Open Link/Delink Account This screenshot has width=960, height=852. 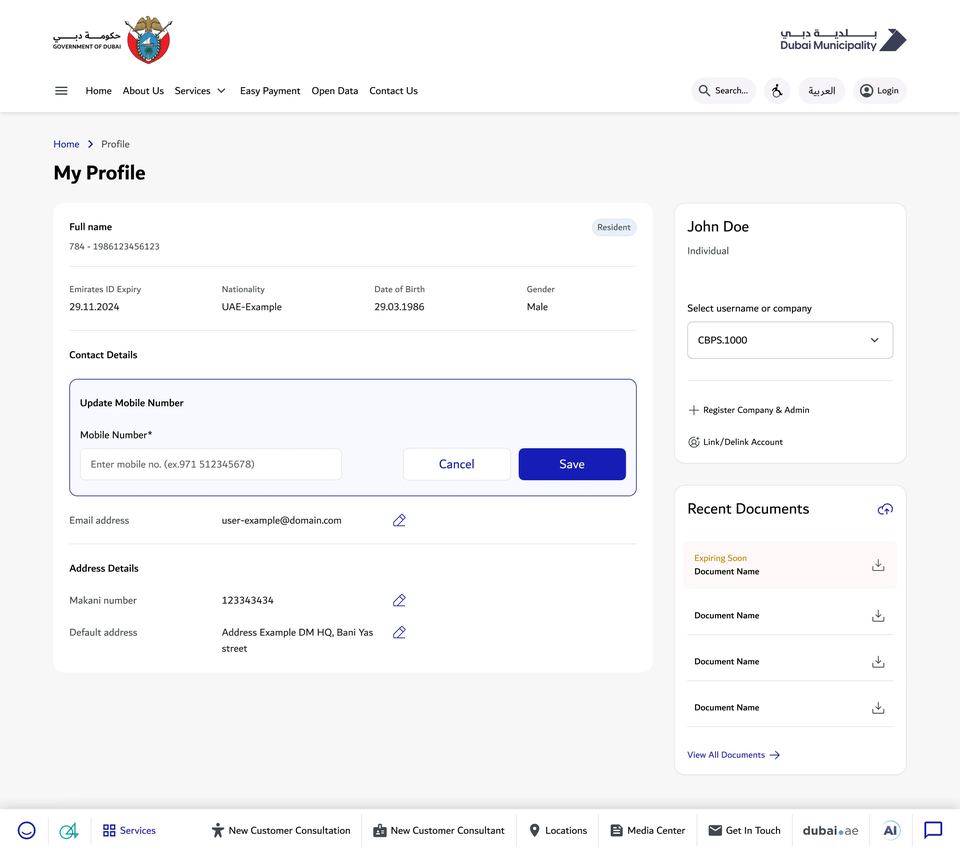click(736, 442)
